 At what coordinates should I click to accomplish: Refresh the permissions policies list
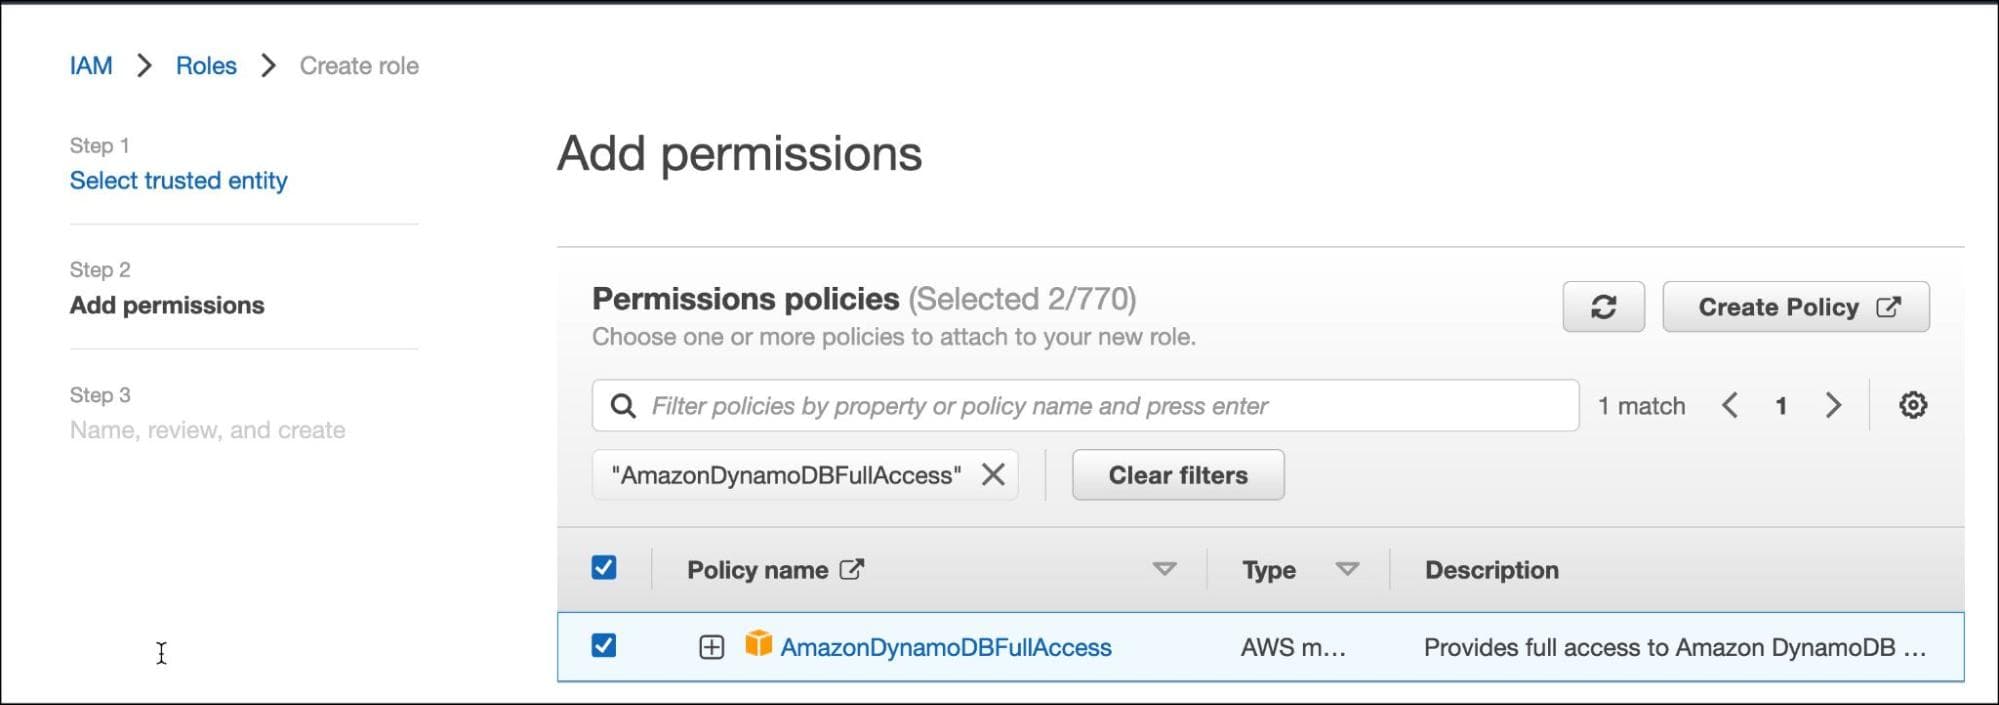(1603, 307)
